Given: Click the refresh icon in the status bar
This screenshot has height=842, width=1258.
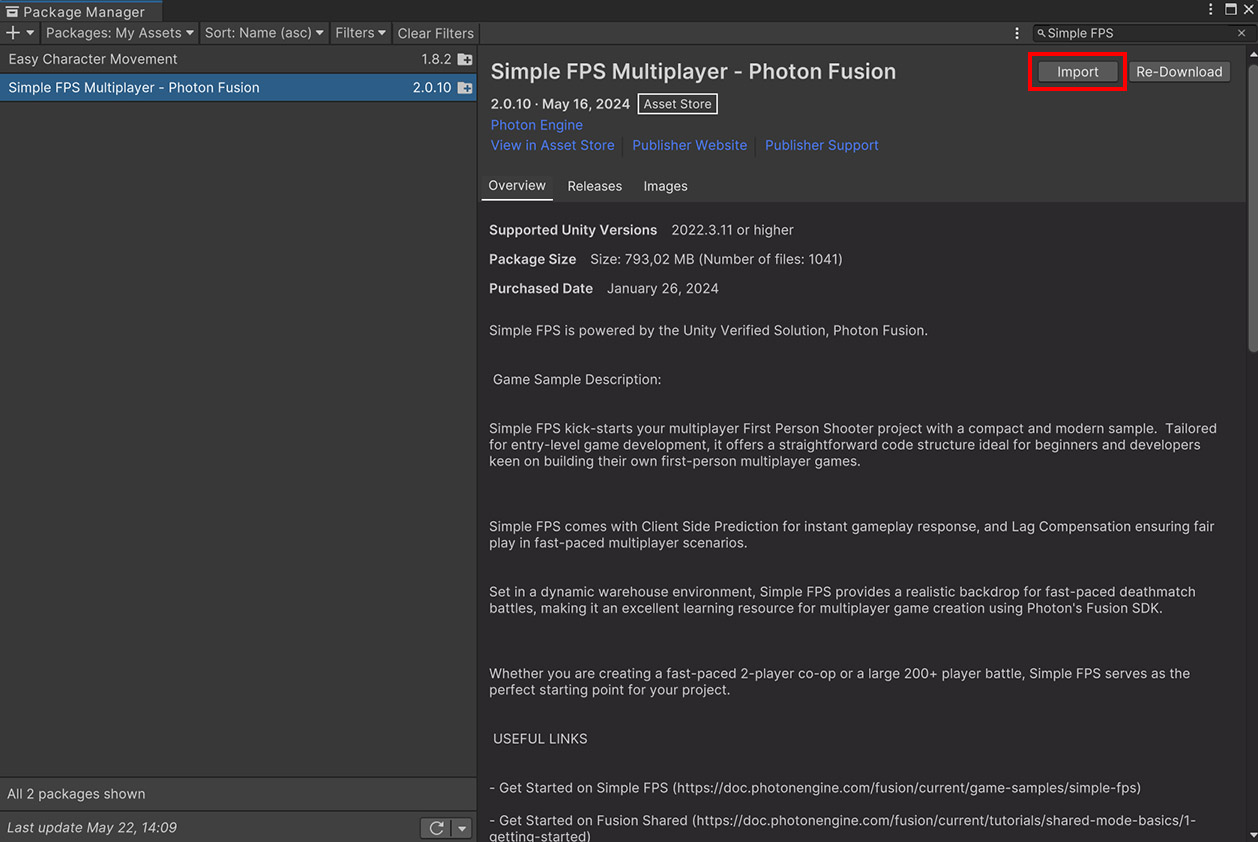Looking at the screenshot, I should point(436,828).
